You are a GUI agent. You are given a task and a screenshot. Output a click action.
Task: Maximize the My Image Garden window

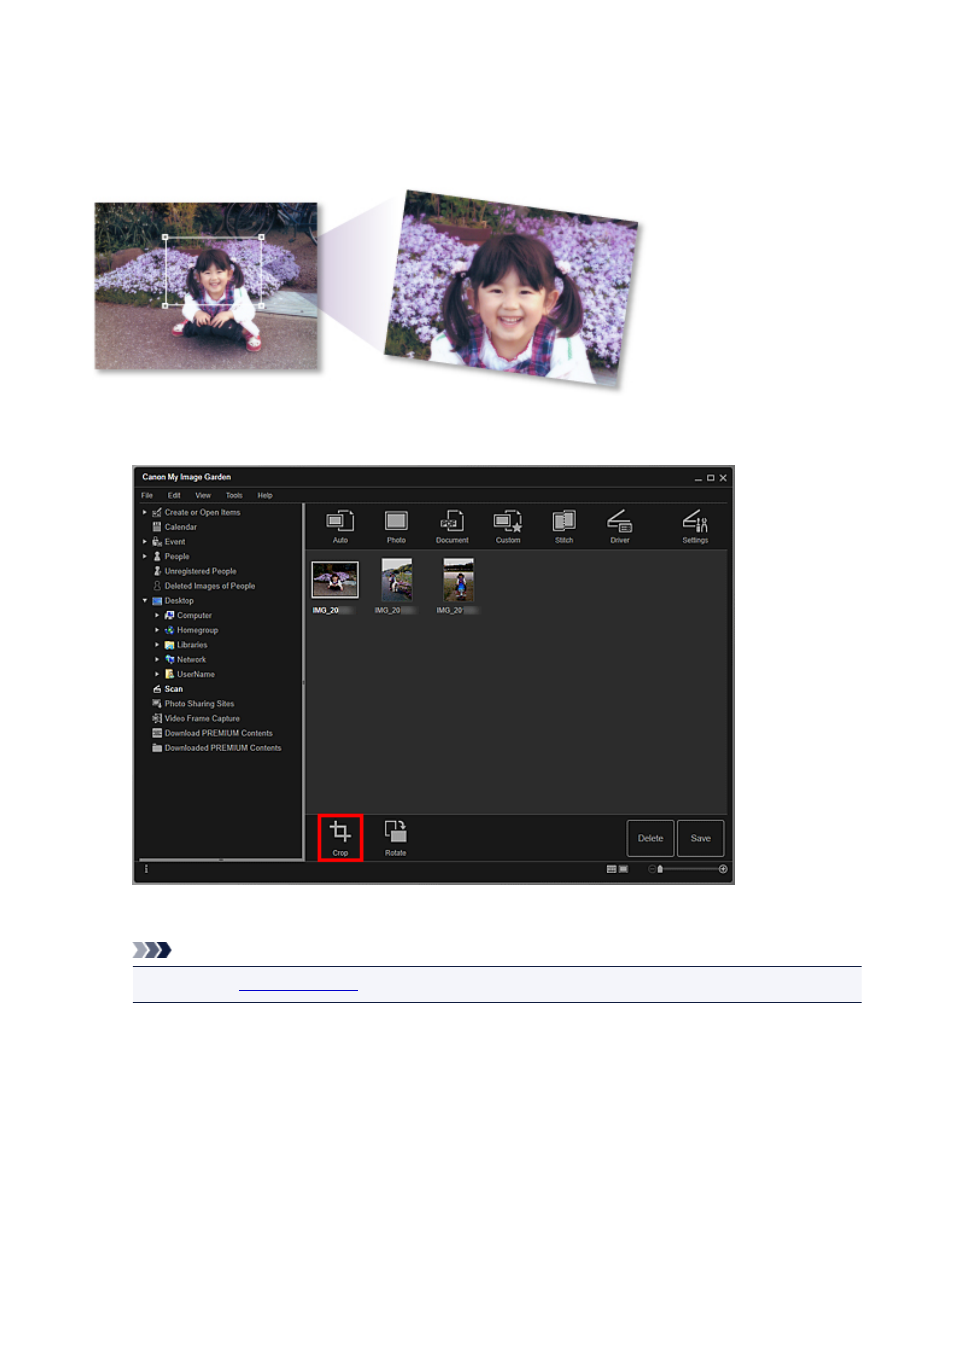pyautogui.click(x=711, y=478)
